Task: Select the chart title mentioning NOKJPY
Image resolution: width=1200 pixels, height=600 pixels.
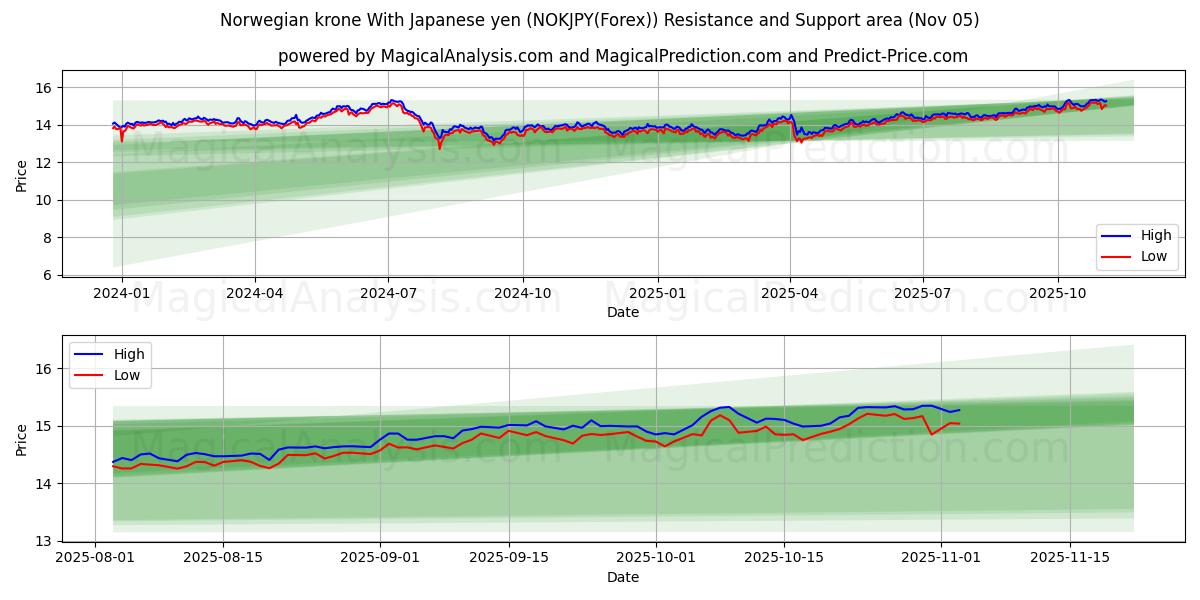Action: click(600, 20)
